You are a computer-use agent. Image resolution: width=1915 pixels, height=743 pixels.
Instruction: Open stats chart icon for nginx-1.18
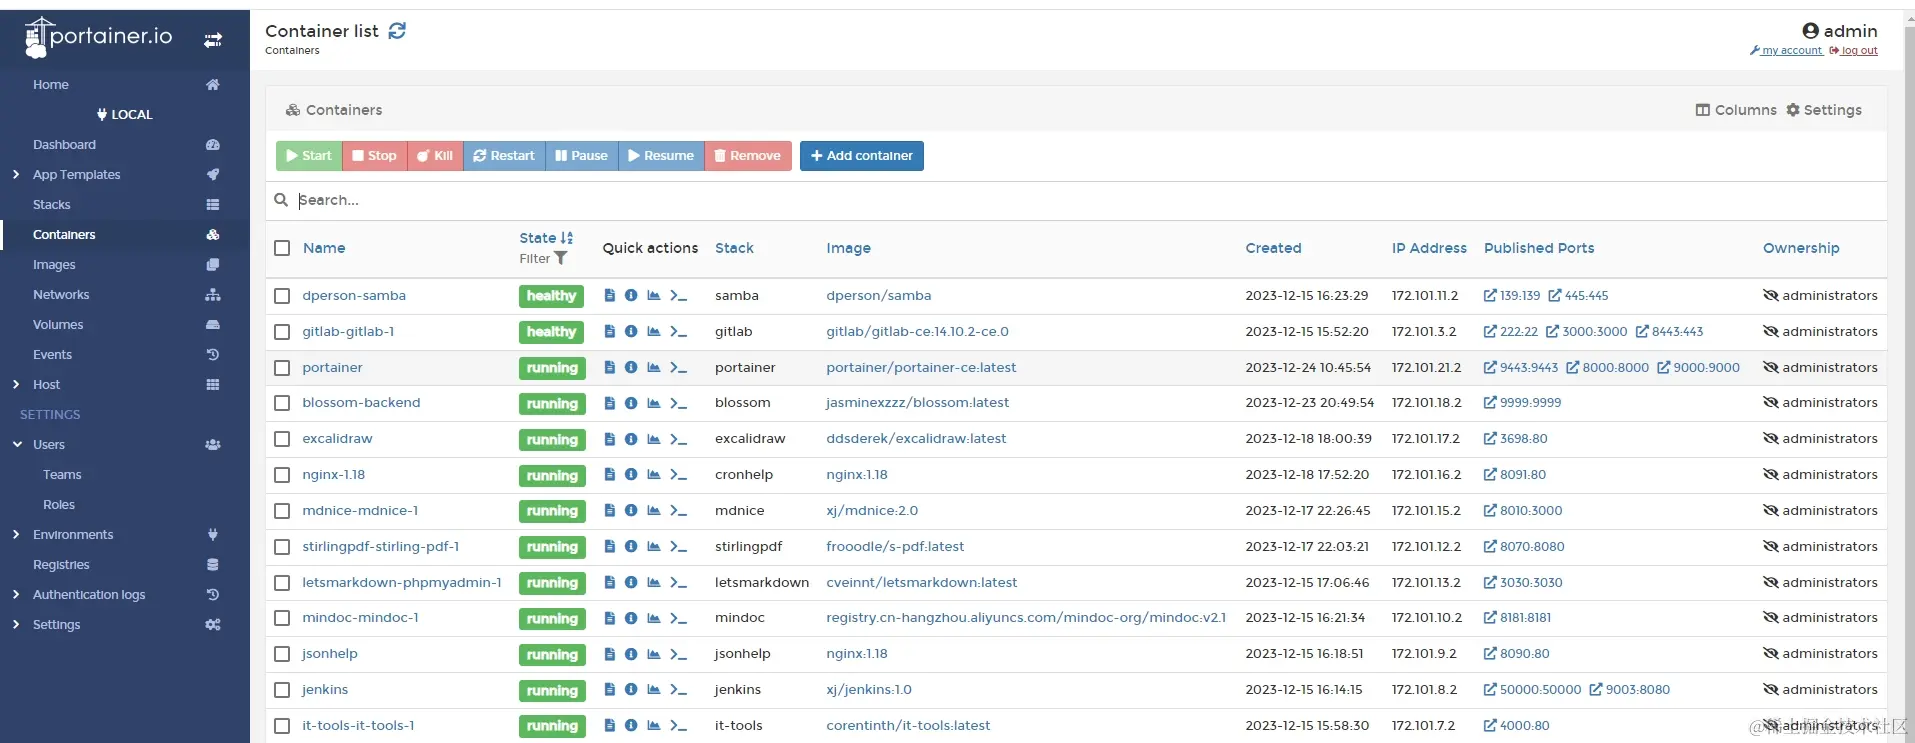(654, 475)
